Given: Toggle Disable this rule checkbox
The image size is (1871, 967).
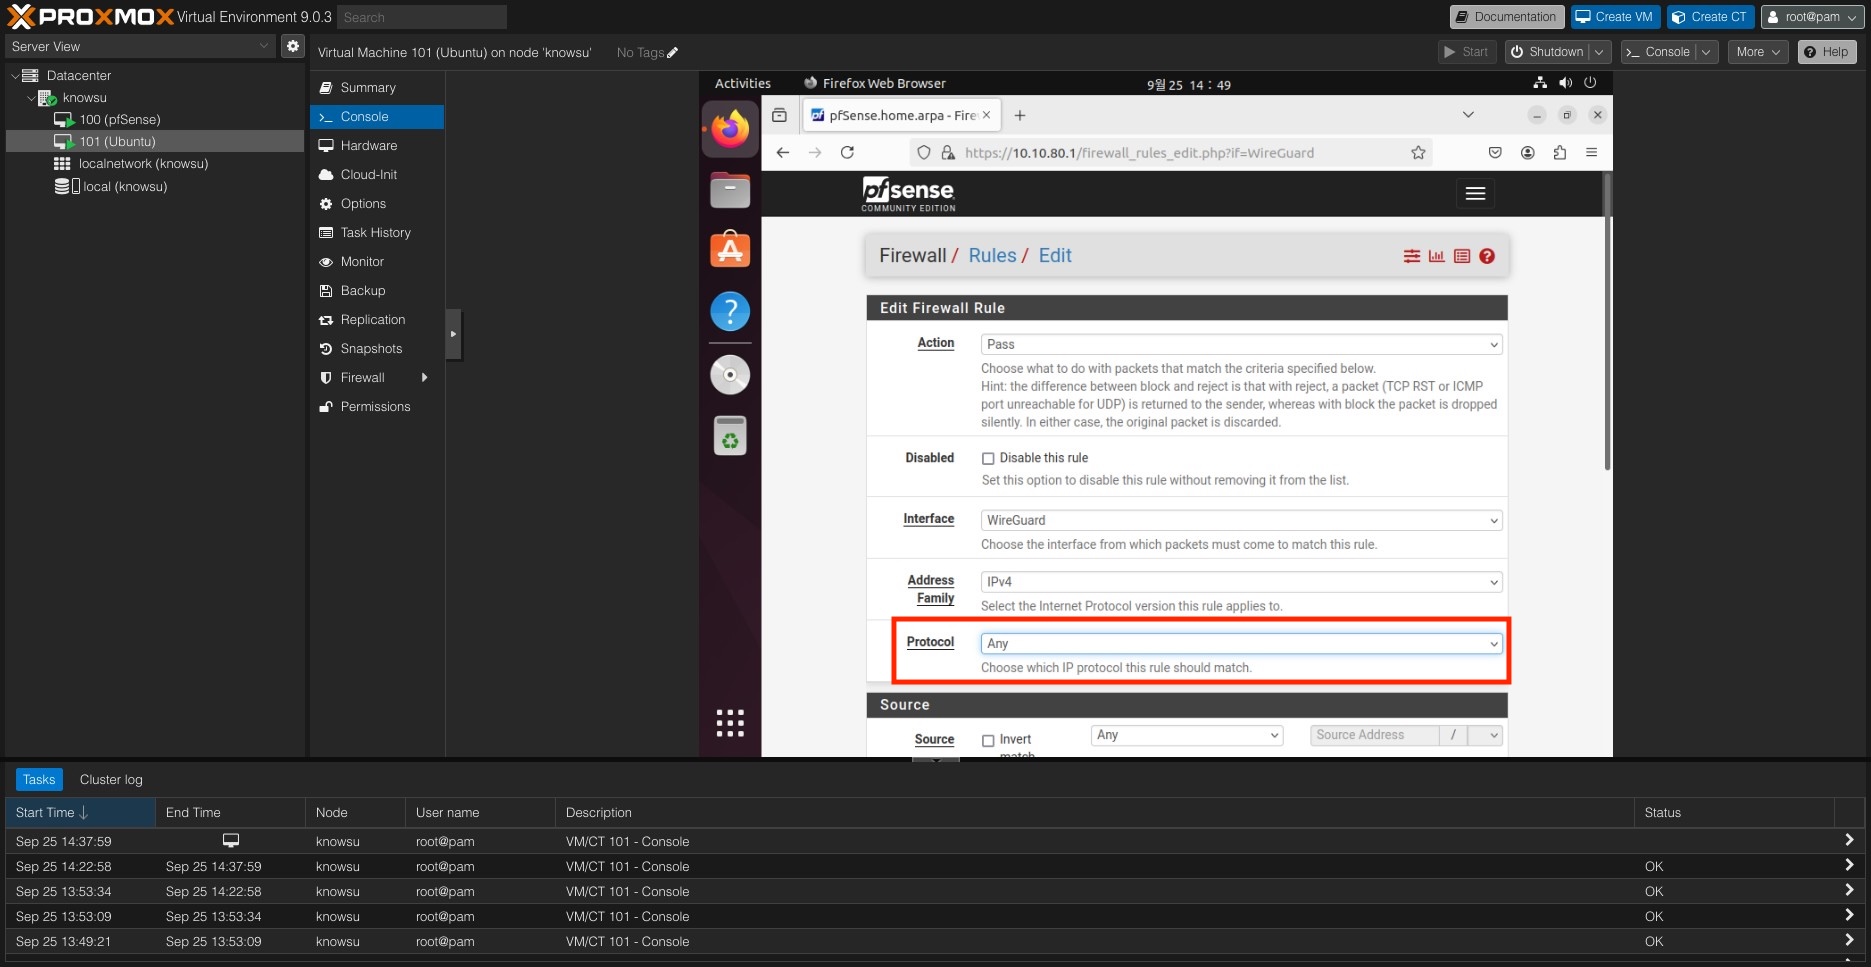Looking at the screenshot, I should click(988, 458).
